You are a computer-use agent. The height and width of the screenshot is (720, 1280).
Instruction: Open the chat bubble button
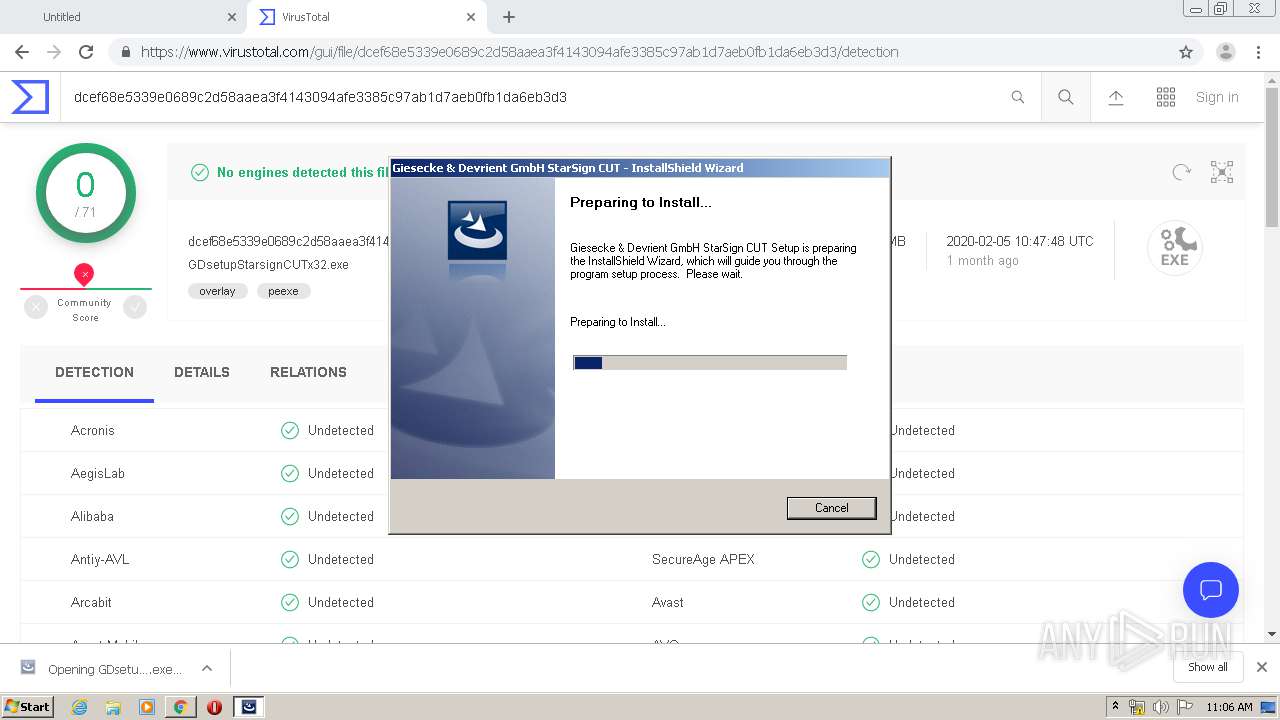click(x=1211, y=589)
